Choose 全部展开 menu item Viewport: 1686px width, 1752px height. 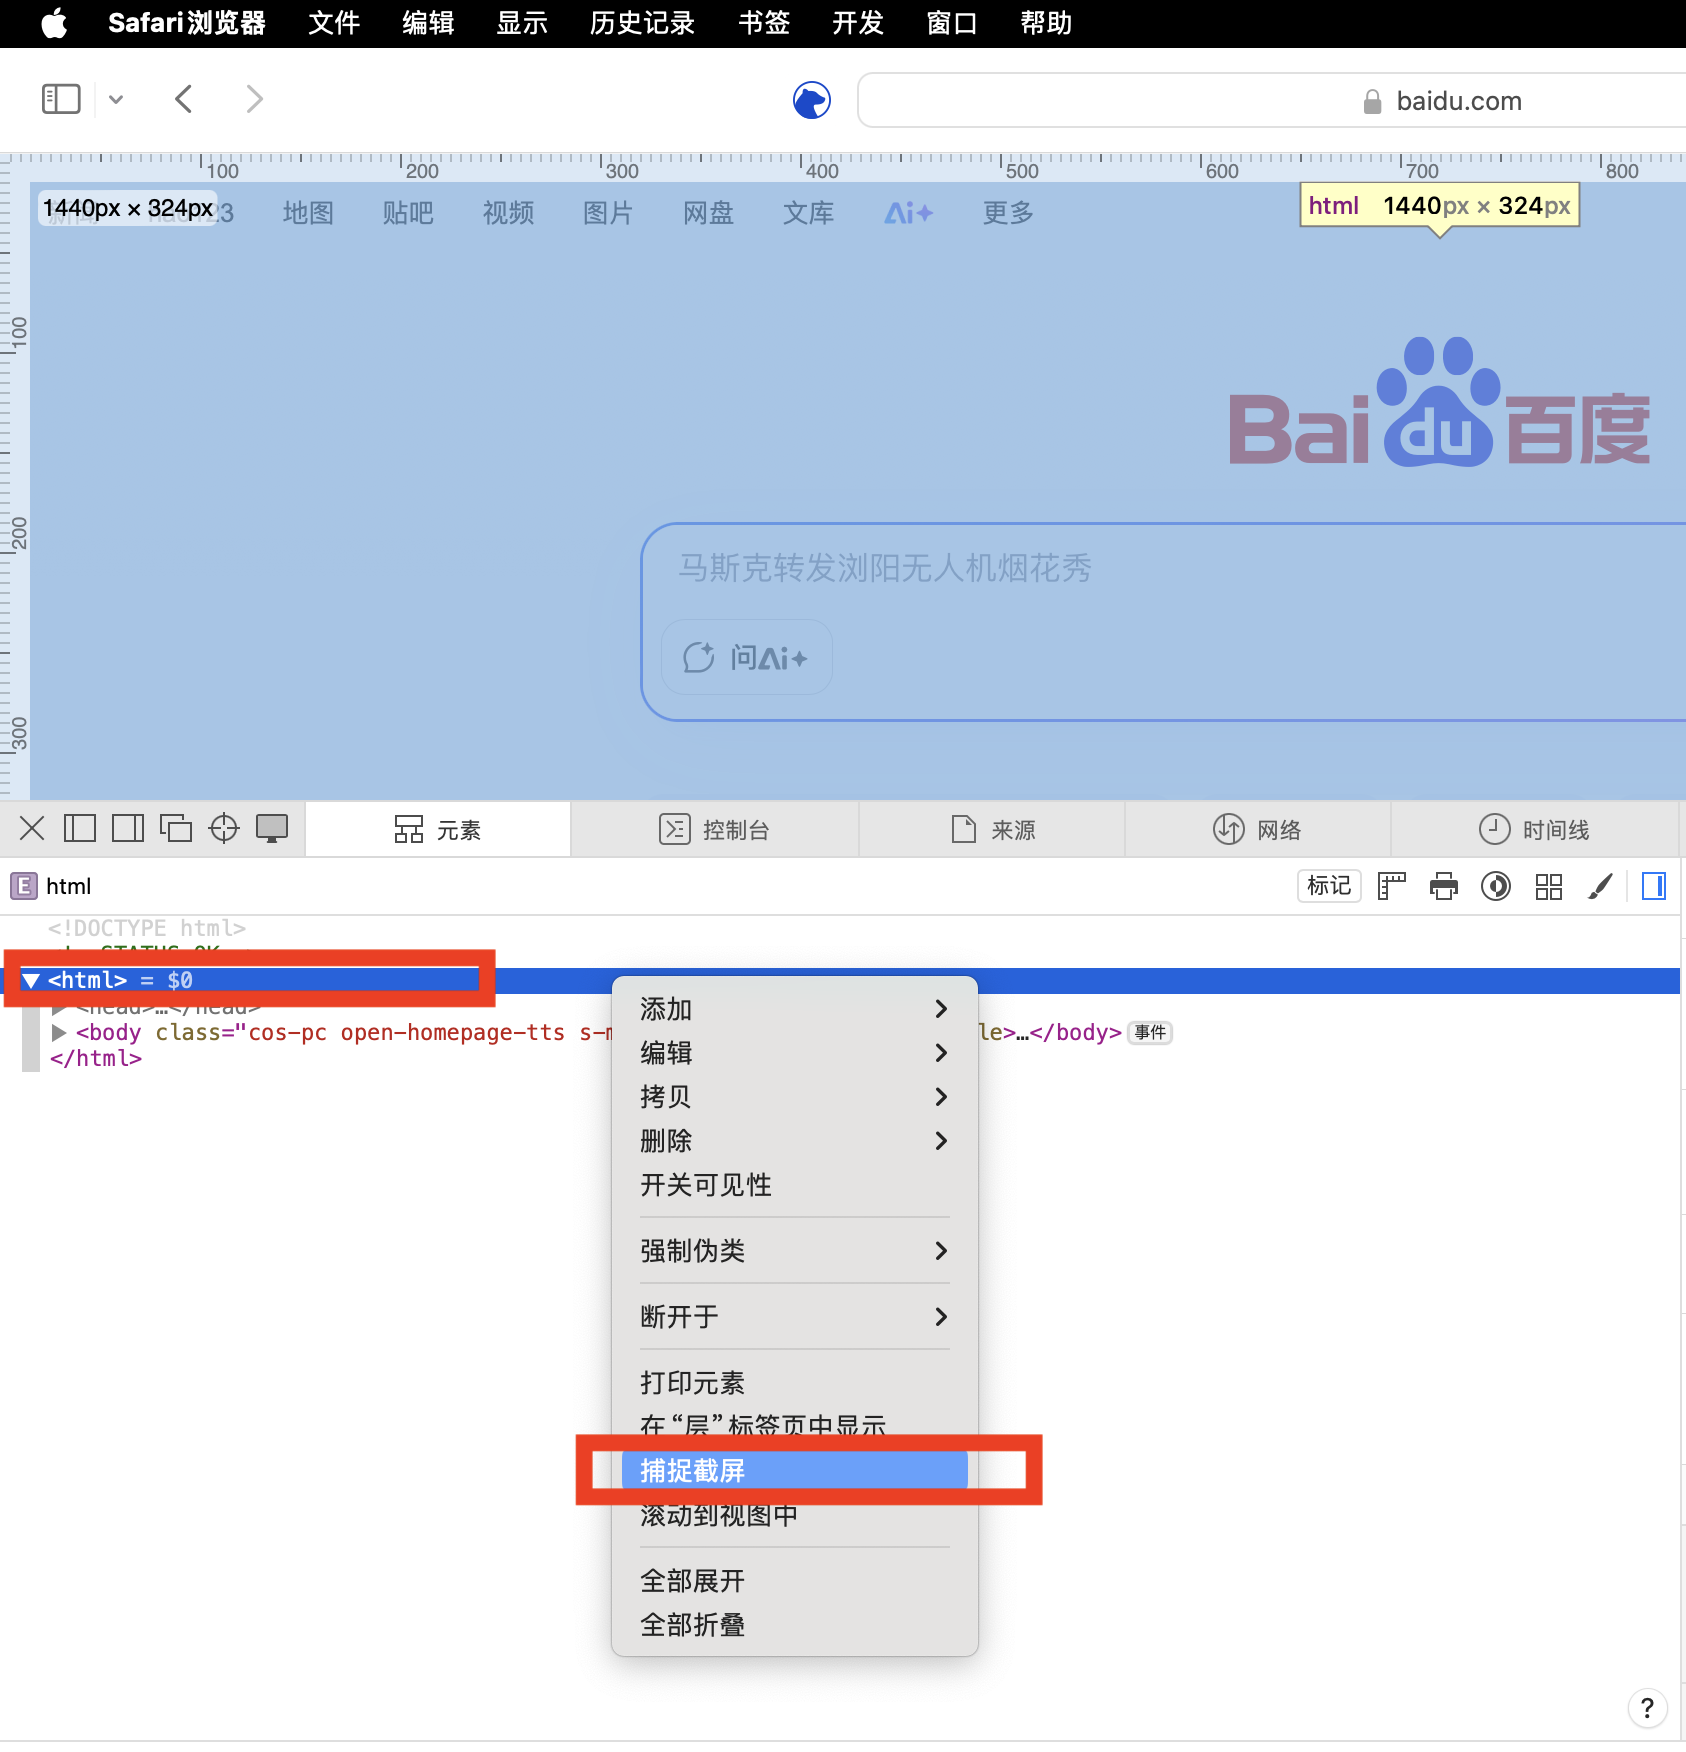(794, 1581)
